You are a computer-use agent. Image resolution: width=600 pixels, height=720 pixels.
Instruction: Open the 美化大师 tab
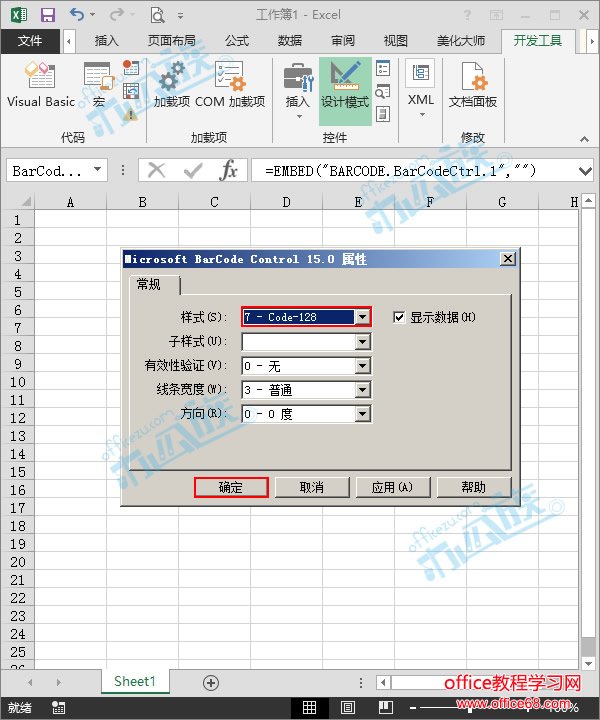tap(461, 41)
